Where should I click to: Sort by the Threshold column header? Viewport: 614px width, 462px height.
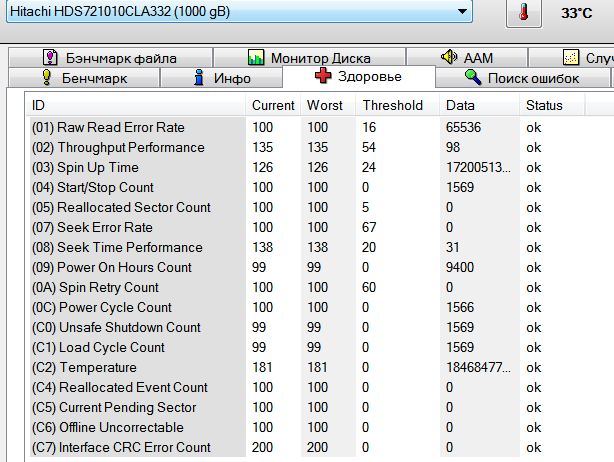[x=397, y=105]
